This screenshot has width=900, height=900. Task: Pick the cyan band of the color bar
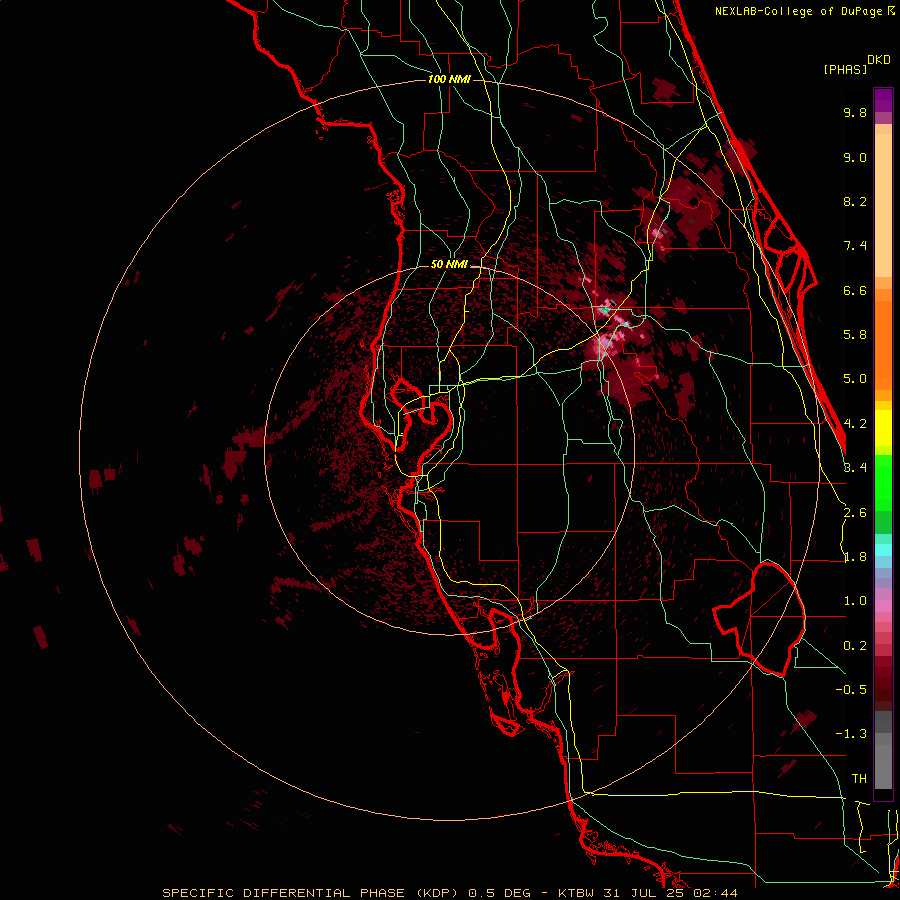(x=883, y=549)
